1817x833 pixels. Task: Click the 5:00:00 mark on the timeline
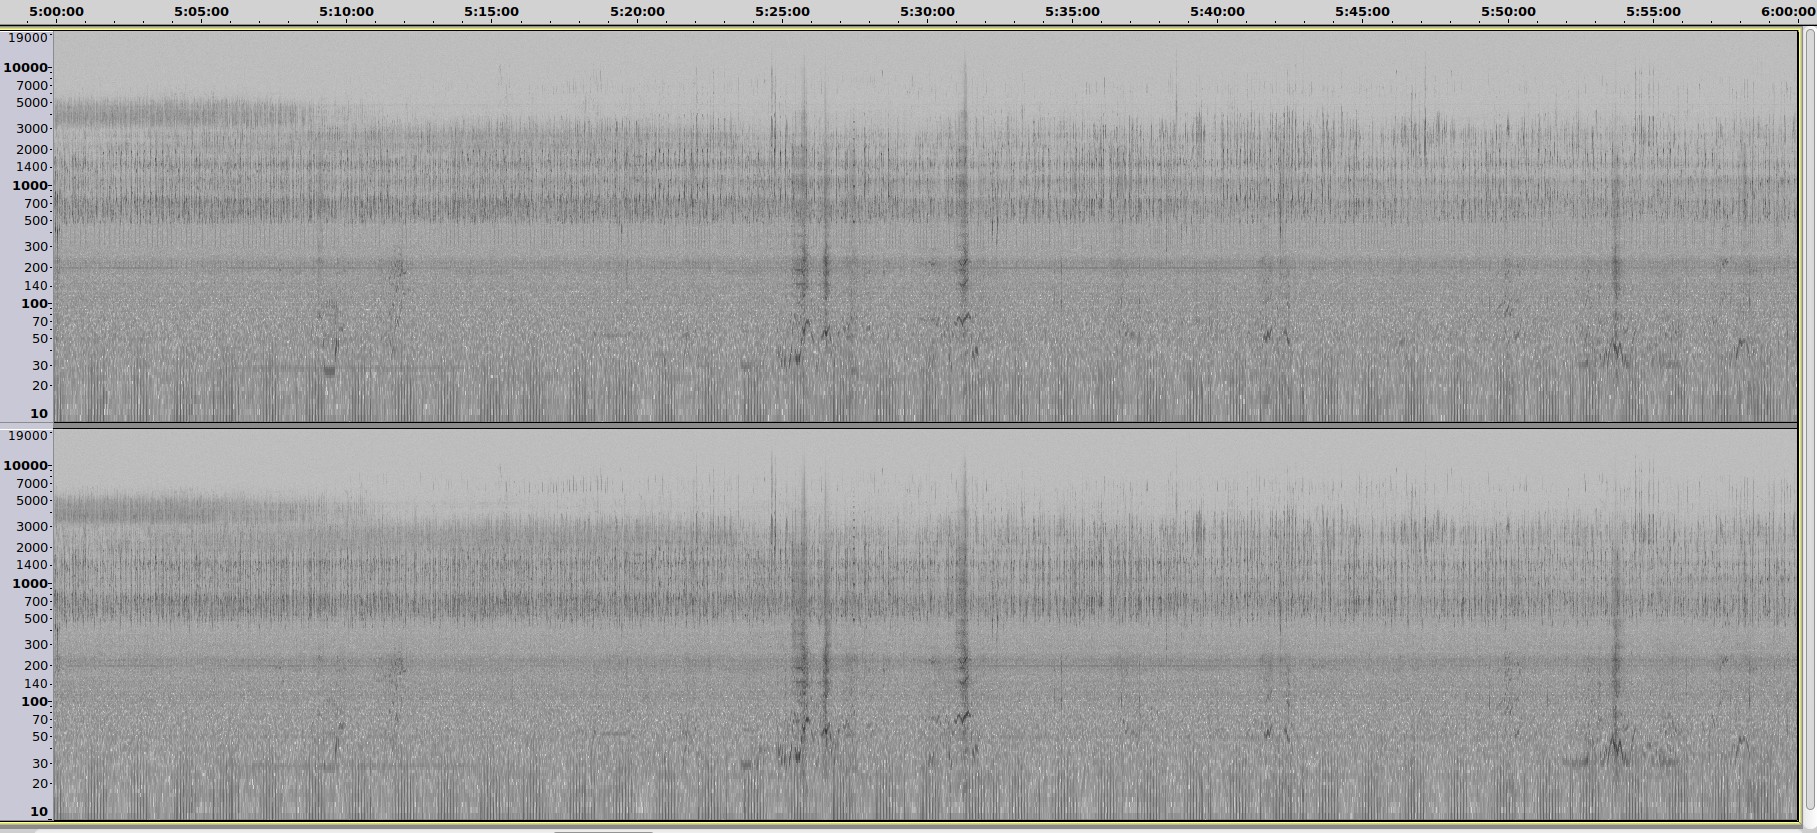coord(56,12)
